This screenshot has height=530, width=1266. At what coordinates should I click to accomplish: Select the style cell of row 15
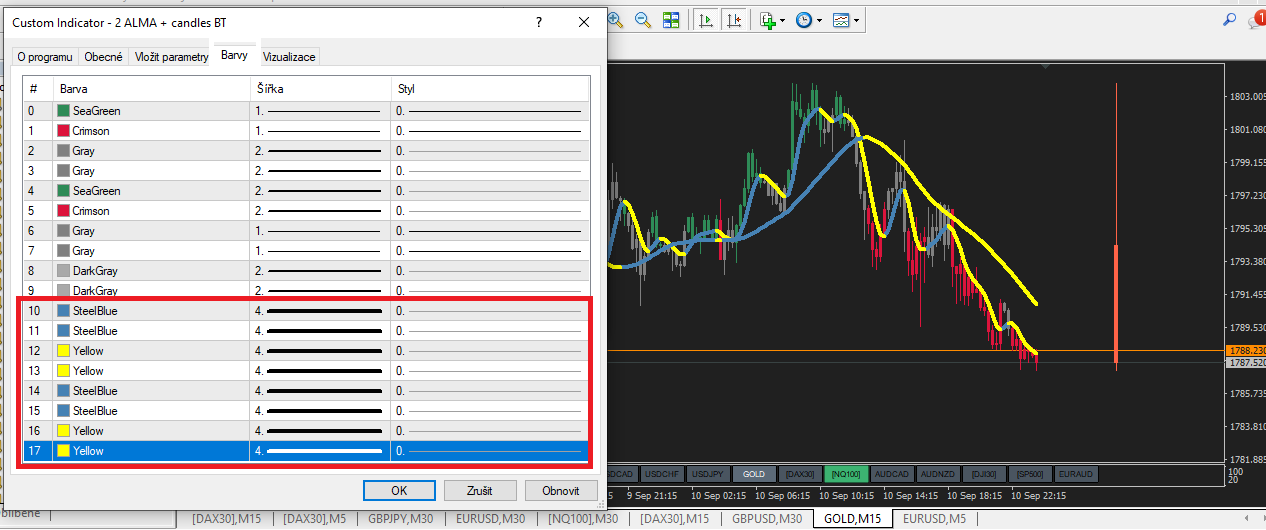click(488, 411)
